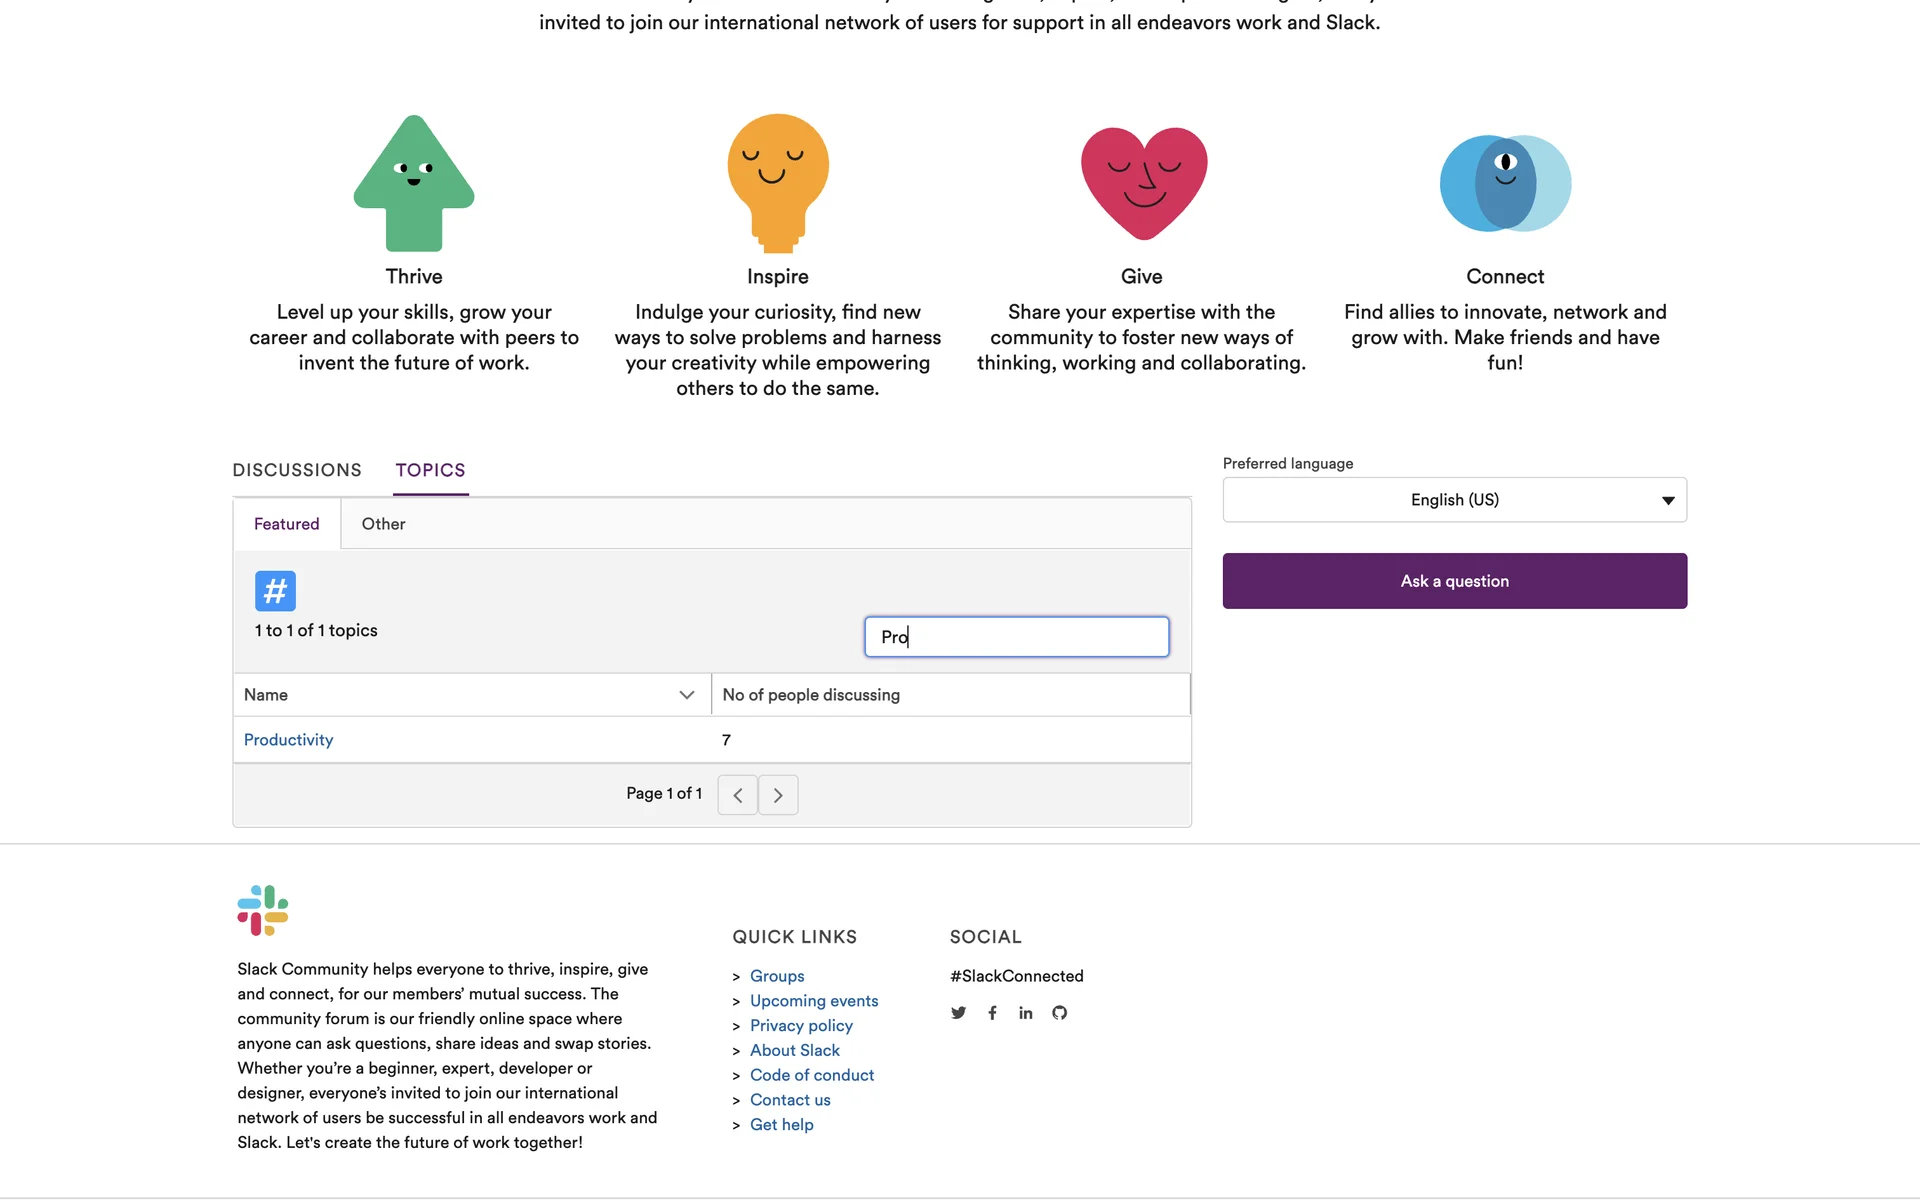This screenshot has height=1200, width=1920.
Task: Open the Code of conduct link
Action: (x=811, y=1075)
